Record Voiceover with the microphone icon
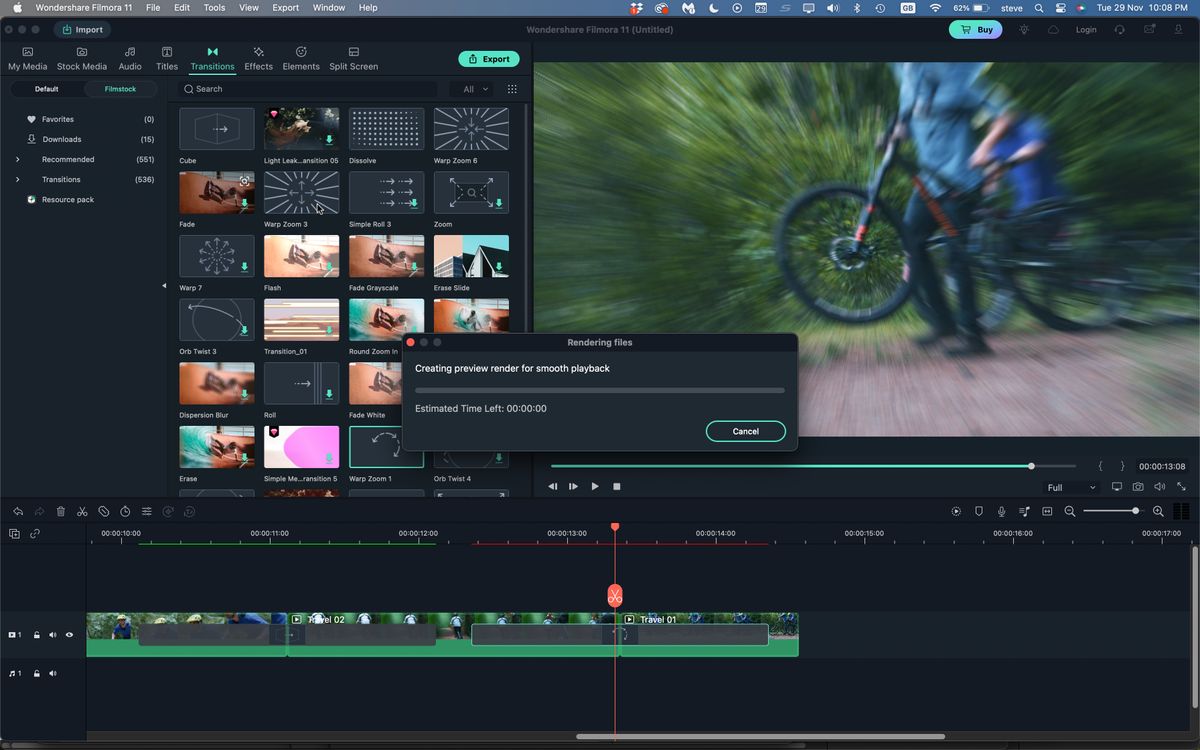This screenshot has width=1200, height=750. (1001, 511)
